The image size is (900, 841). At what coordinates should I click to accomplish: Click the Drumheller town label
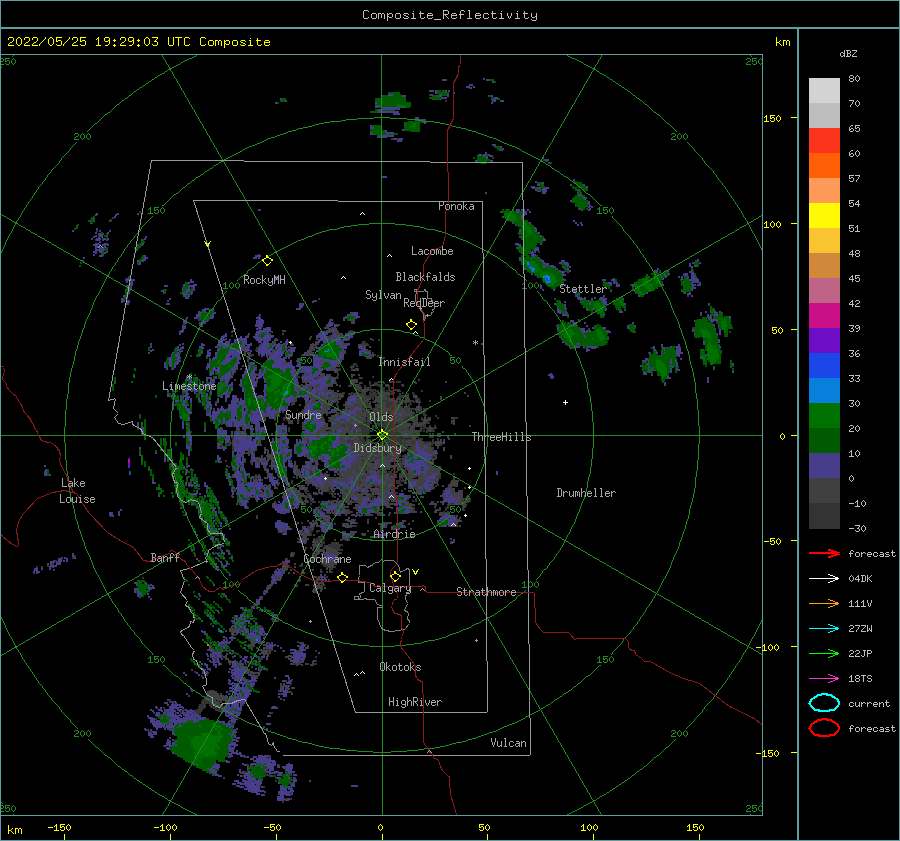pyautogui.click(x=586, y=493)
